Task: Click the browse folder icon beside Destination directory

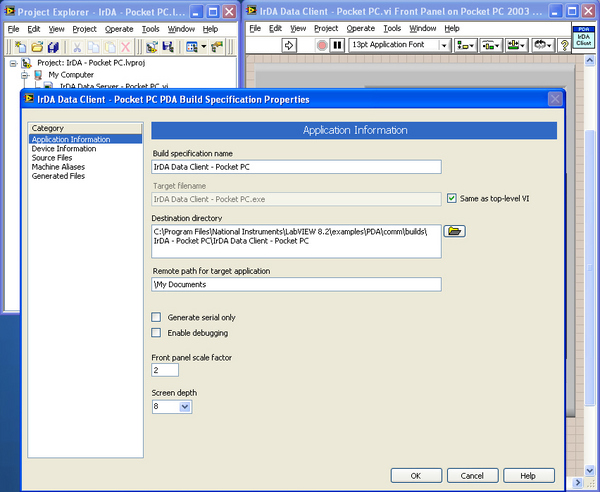Action: pos(454,231)
